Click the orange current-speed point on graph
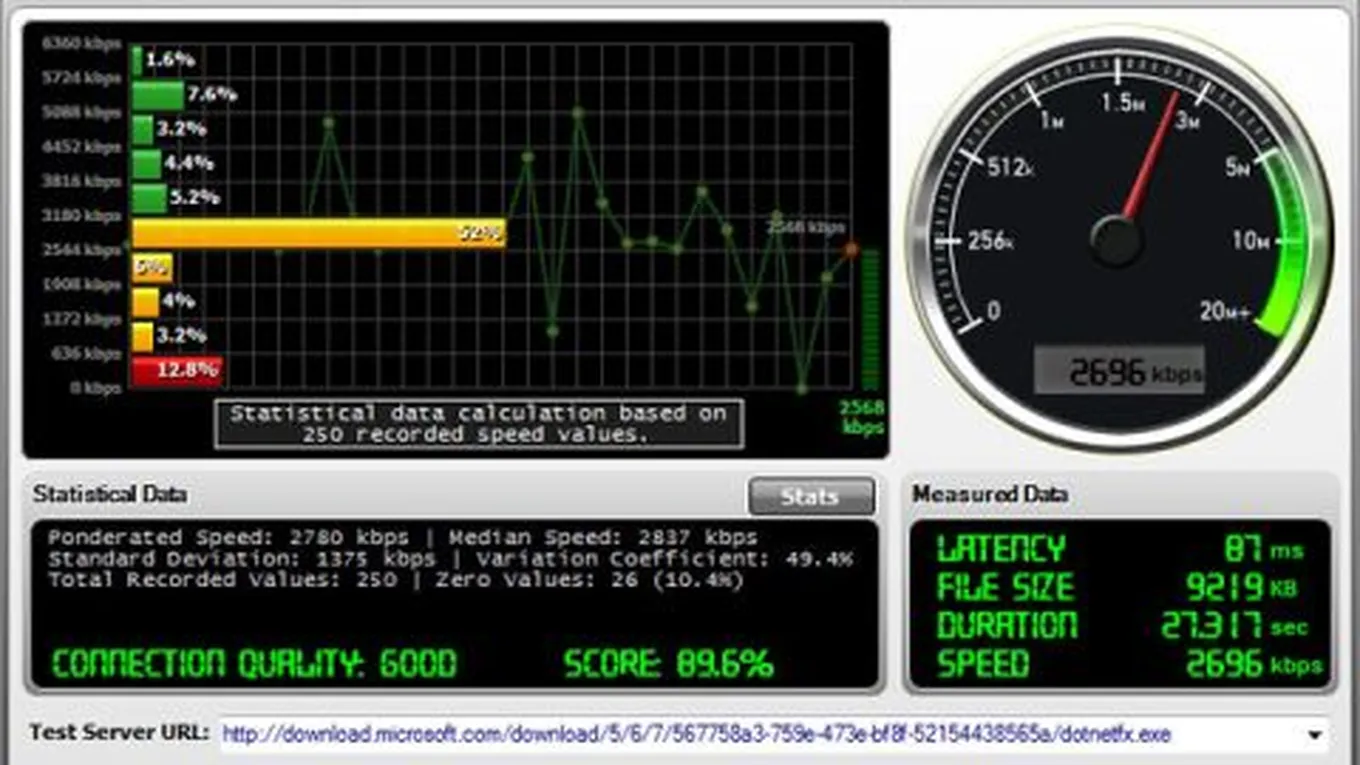Viewport: 1360px width, 765px height. coord(851,250)
